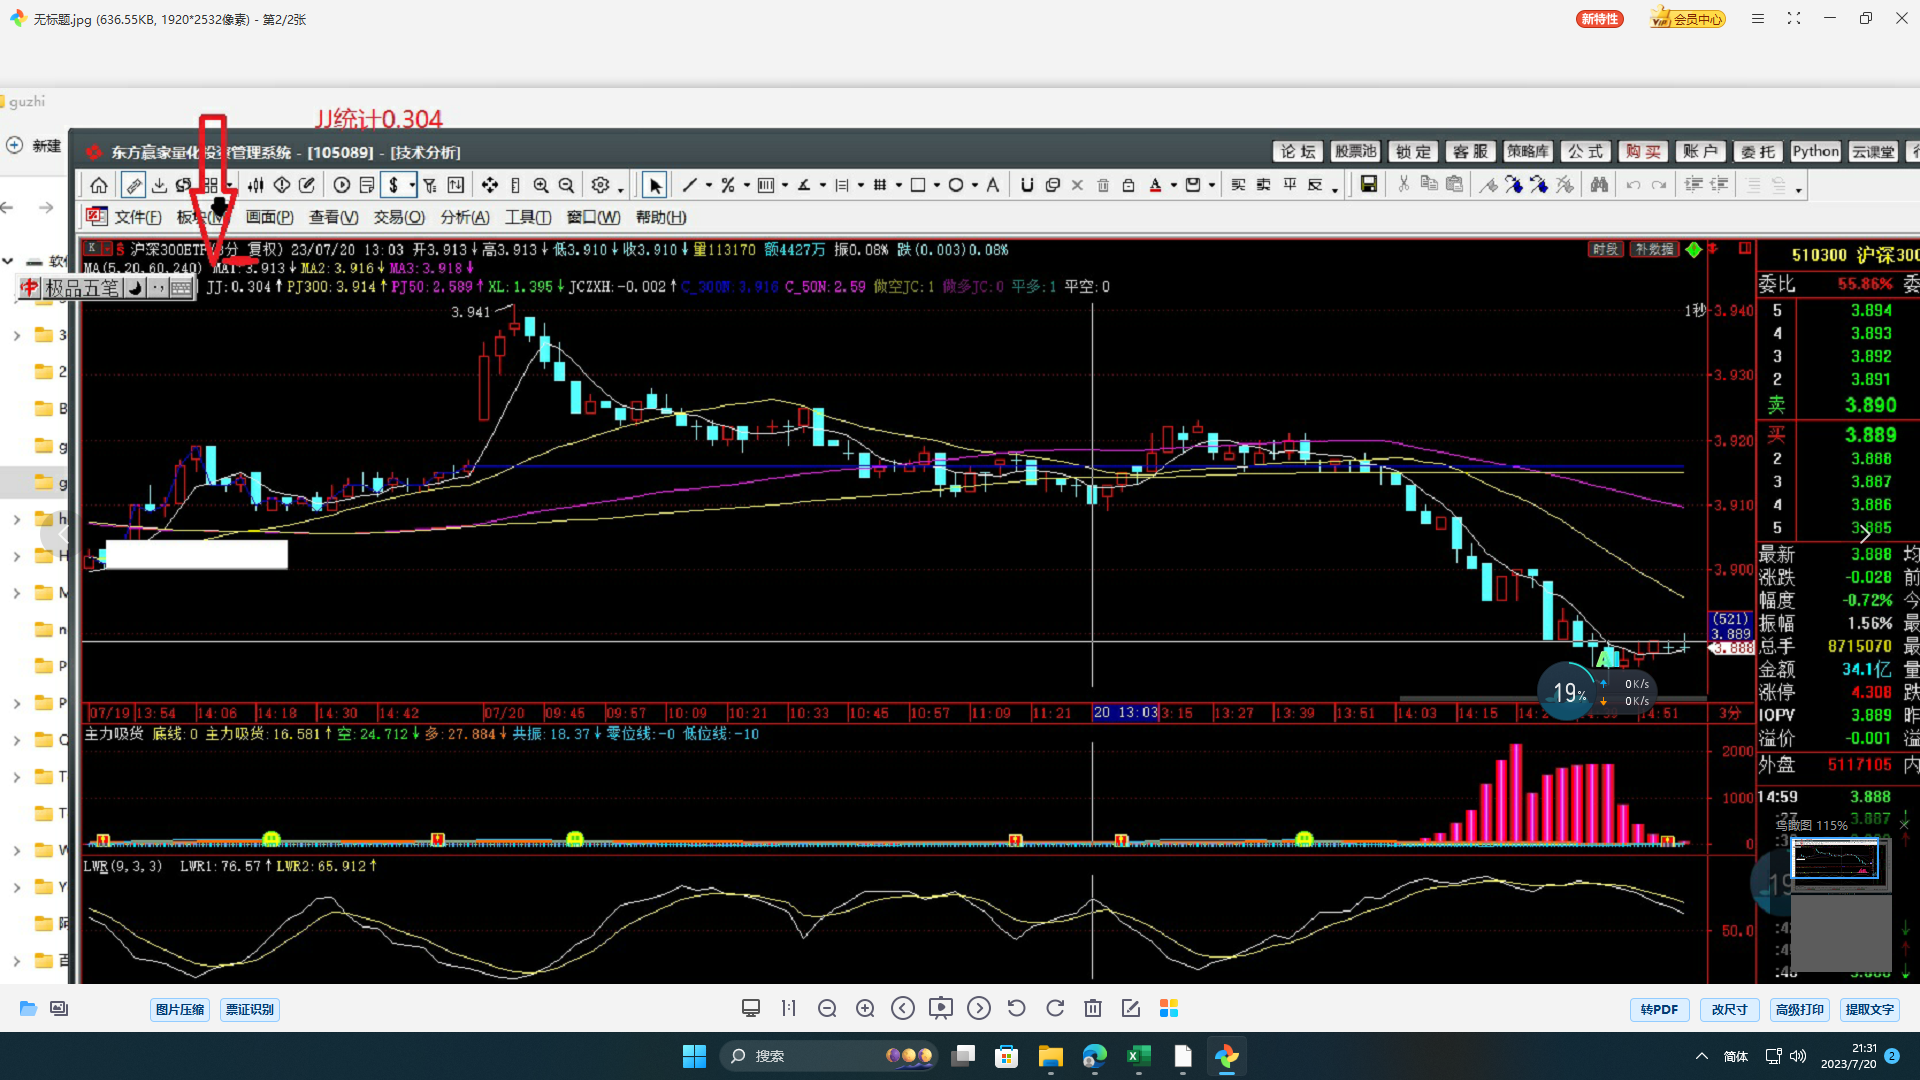The width and height of the screenshot is (1920, 1080).
Task: Delete image with viewer trash icon
Action: [1093, 1008]
